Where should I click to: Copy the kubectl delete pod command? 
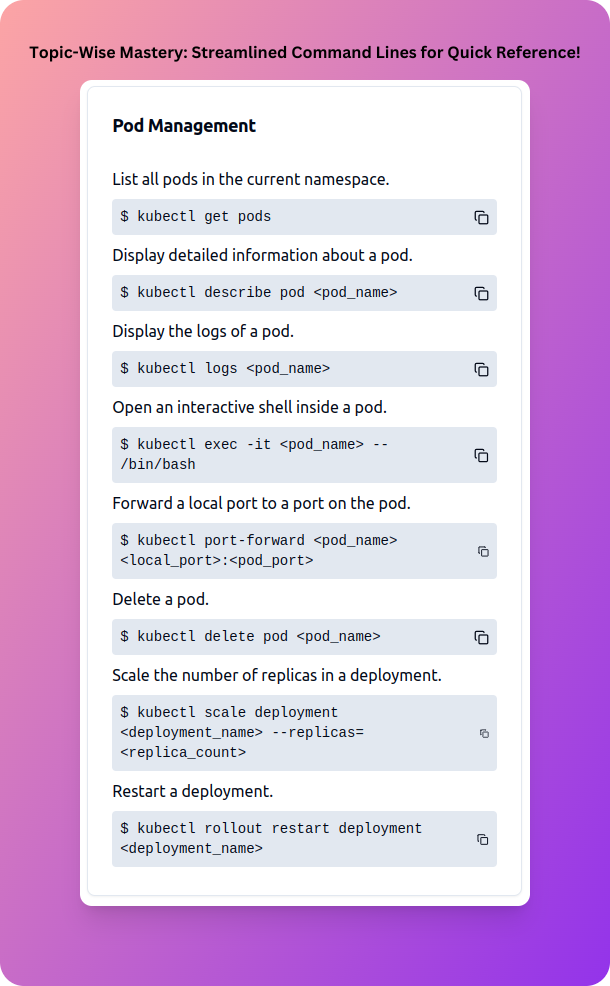[x=481, y=638]
